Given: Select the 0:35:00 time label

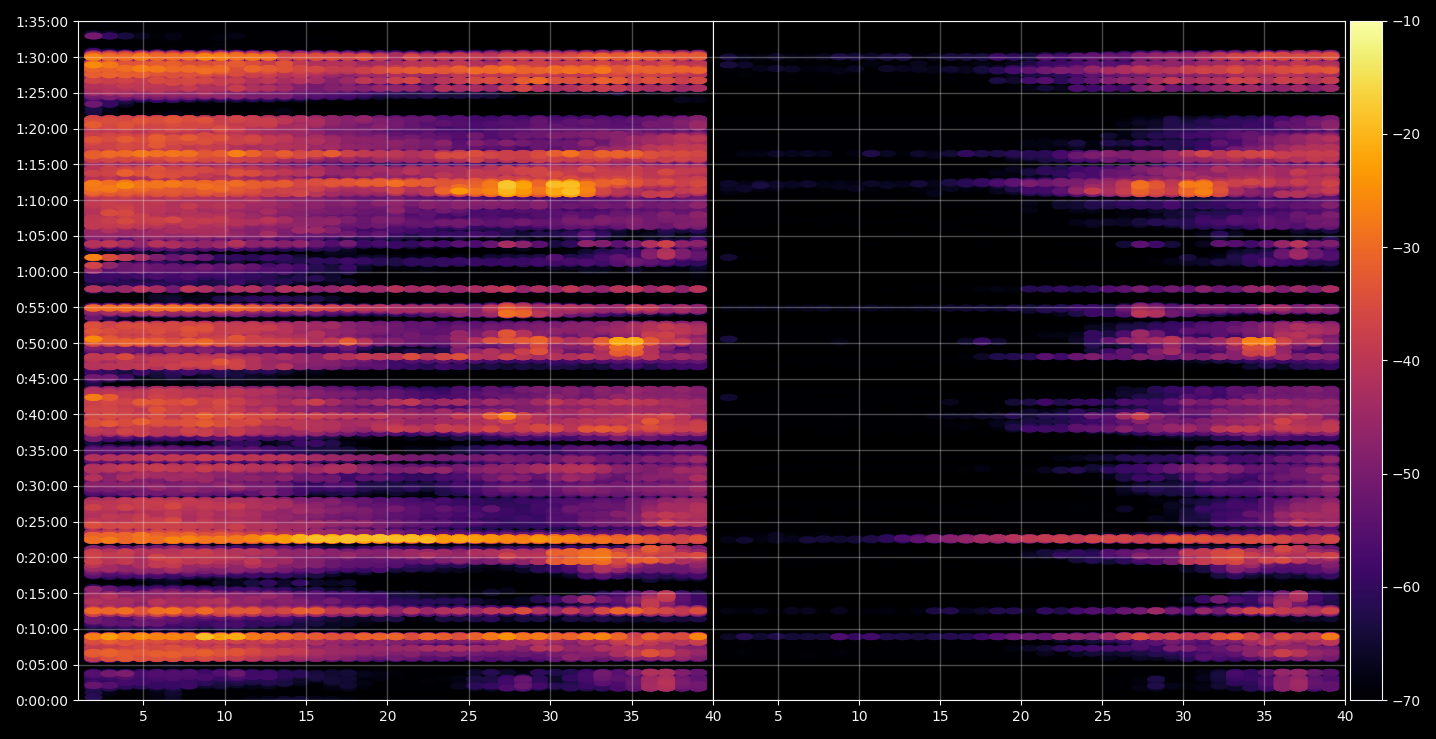Looking at the screenshot, I should point(42,451).
